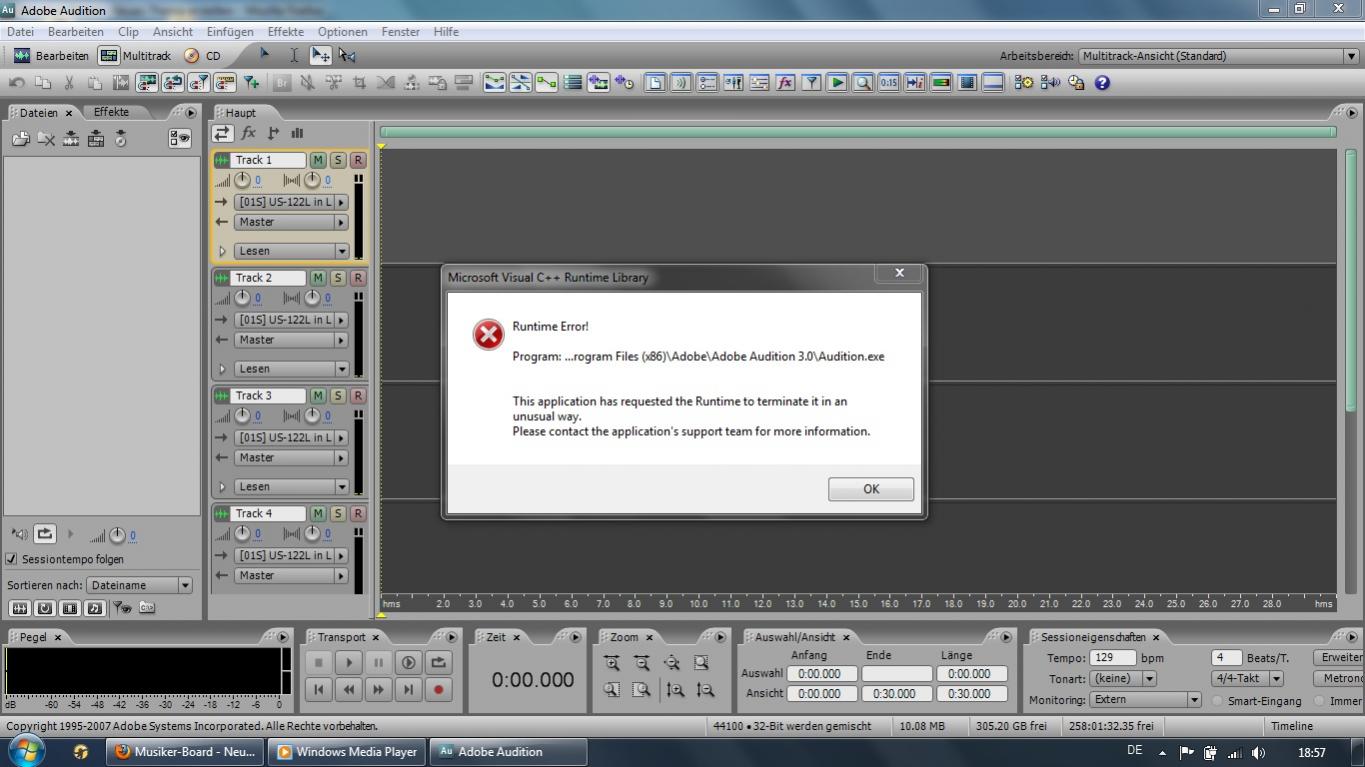The width and height of the screenshot is (1365, 767).
Task: Switch to the Effekte panel tab
Action: [x=111, y=112]
